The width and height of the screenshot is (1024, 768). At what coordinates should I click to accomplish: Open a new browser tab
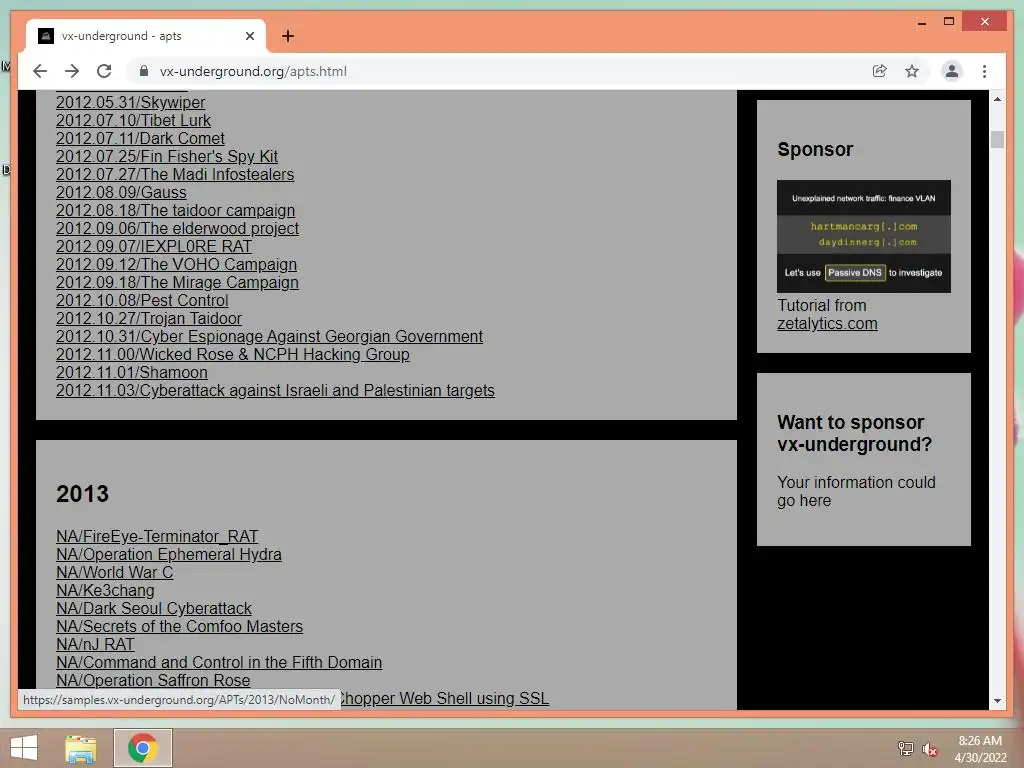(x=287, y=36)
